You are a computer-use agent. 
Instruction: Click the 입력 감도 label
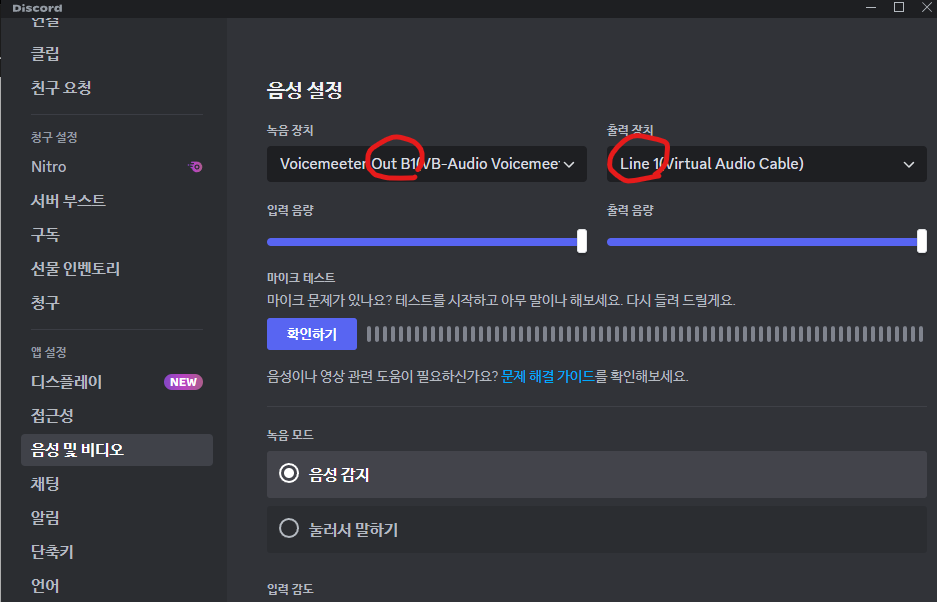coord(290,589)
